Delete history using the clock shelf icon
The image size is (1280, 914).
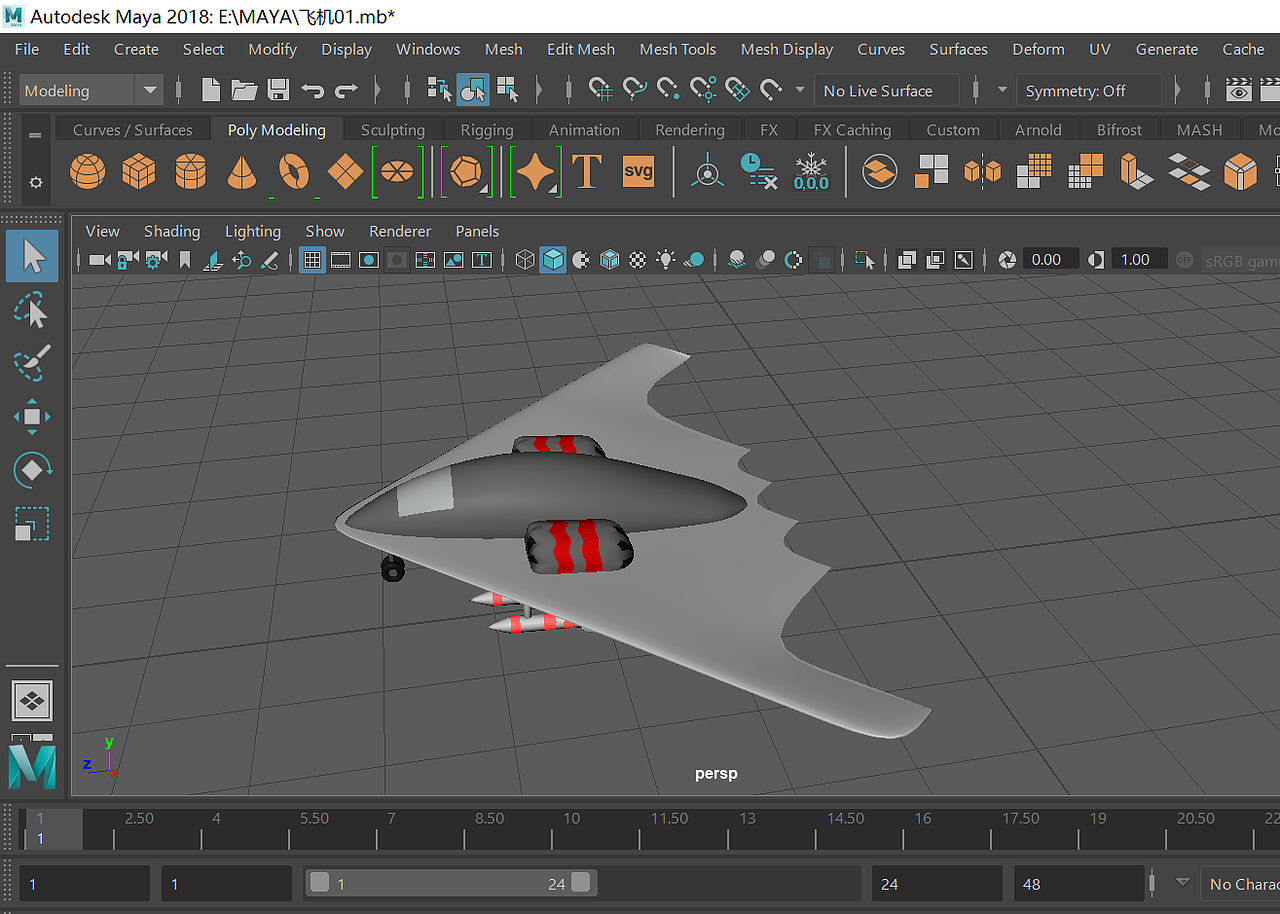coord(758,172)
